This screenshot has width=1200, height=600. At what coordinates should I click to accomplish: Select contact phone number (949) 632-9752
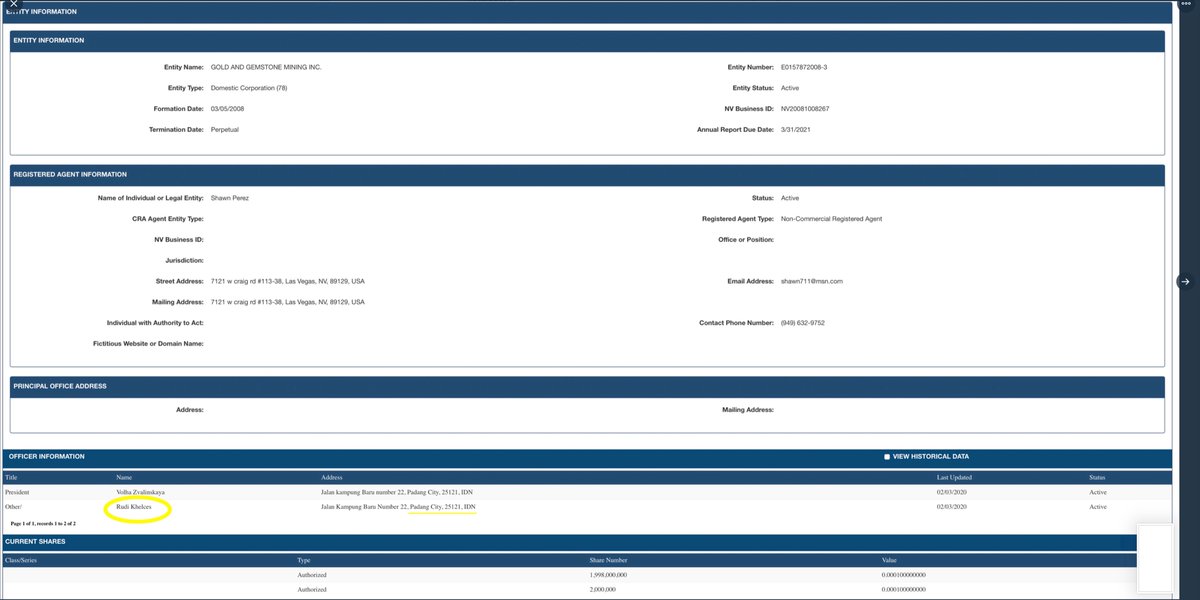(x=803, y=323)
